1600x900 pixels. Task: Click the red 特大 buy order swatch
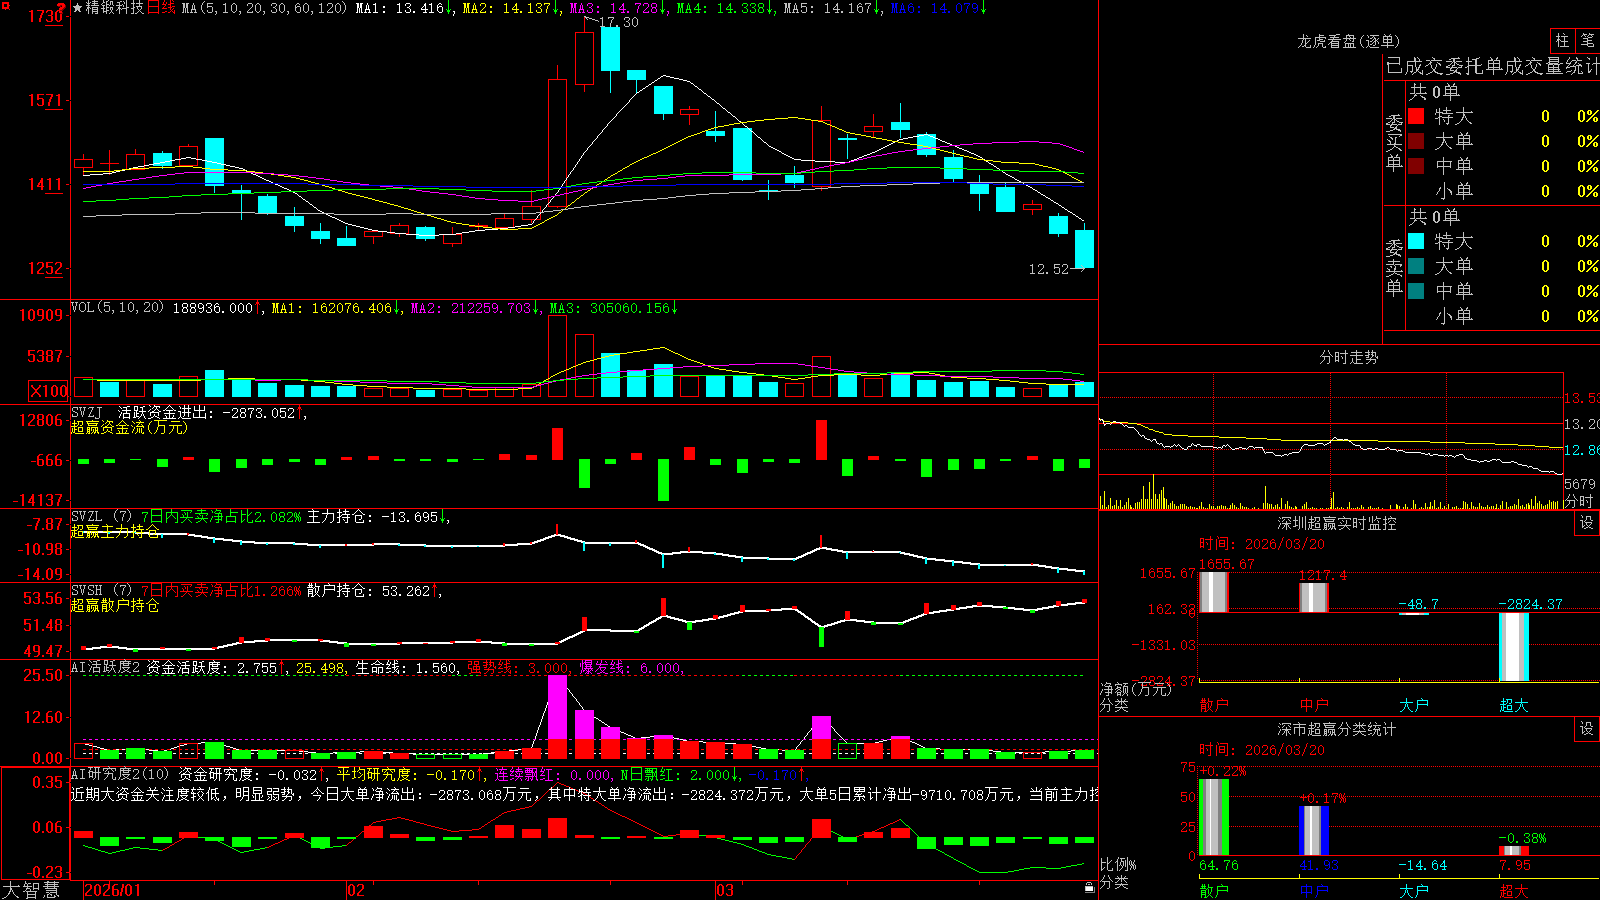1416,116
